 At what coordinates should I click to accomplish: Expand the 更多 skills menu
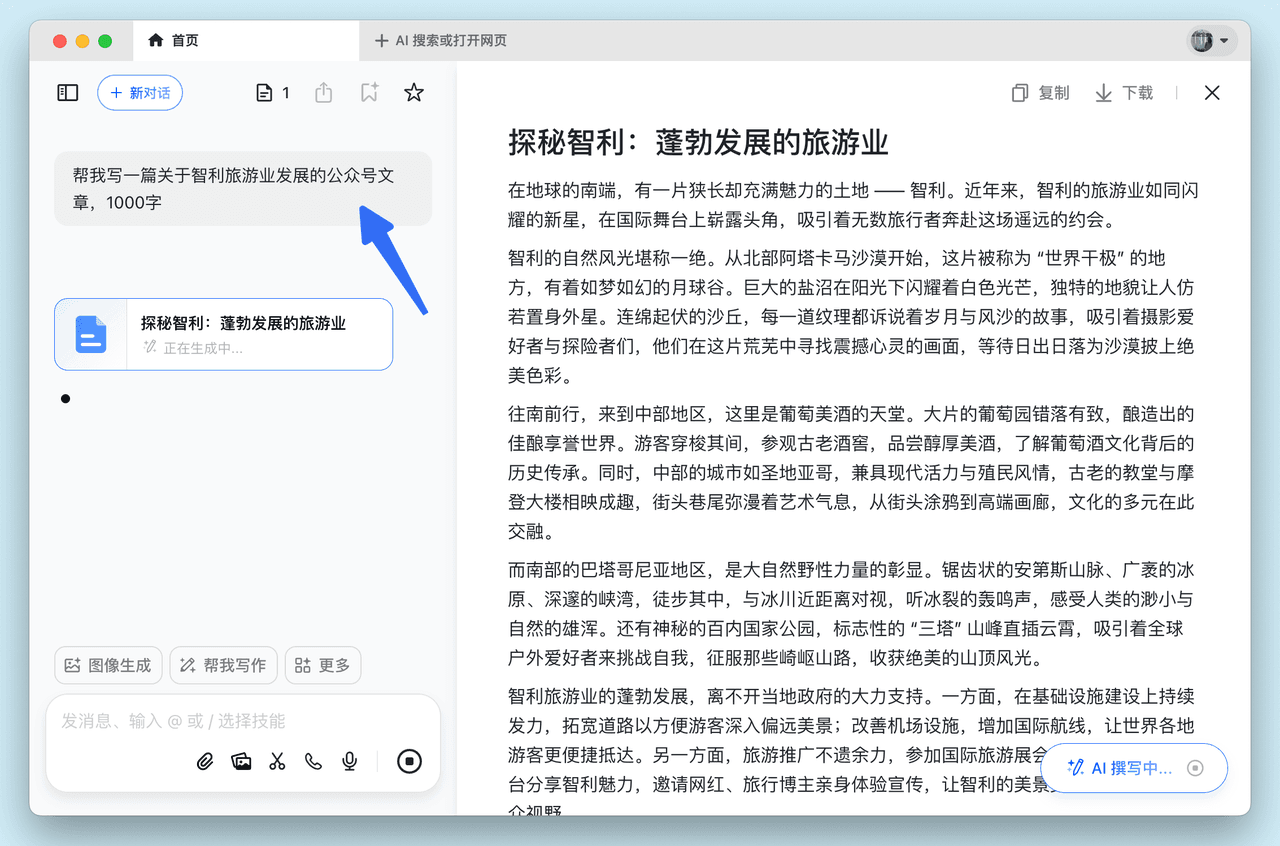click(x=322, y=665)
